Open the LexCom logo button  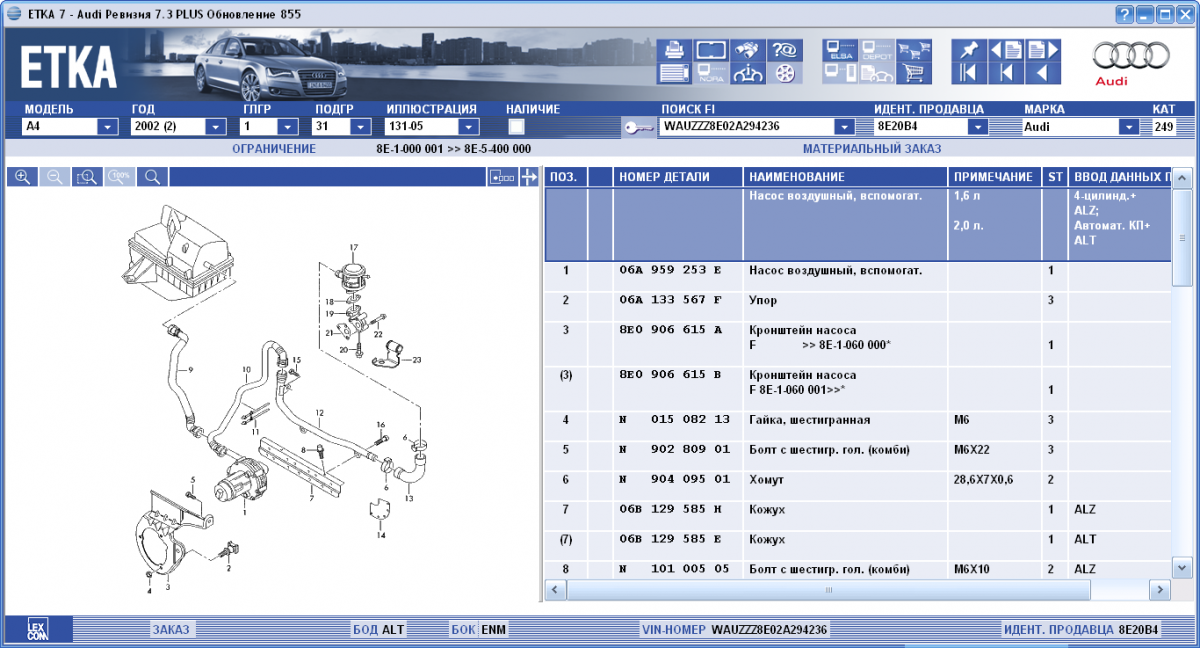(37, 629)
